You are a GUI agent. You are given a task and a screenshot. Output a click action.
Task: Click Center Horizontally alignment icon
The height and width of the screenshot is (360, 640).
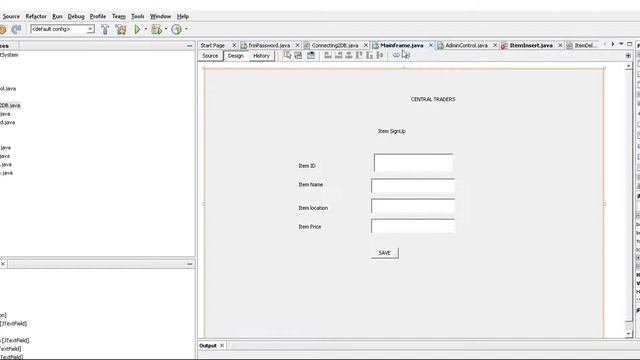(349, 55)
